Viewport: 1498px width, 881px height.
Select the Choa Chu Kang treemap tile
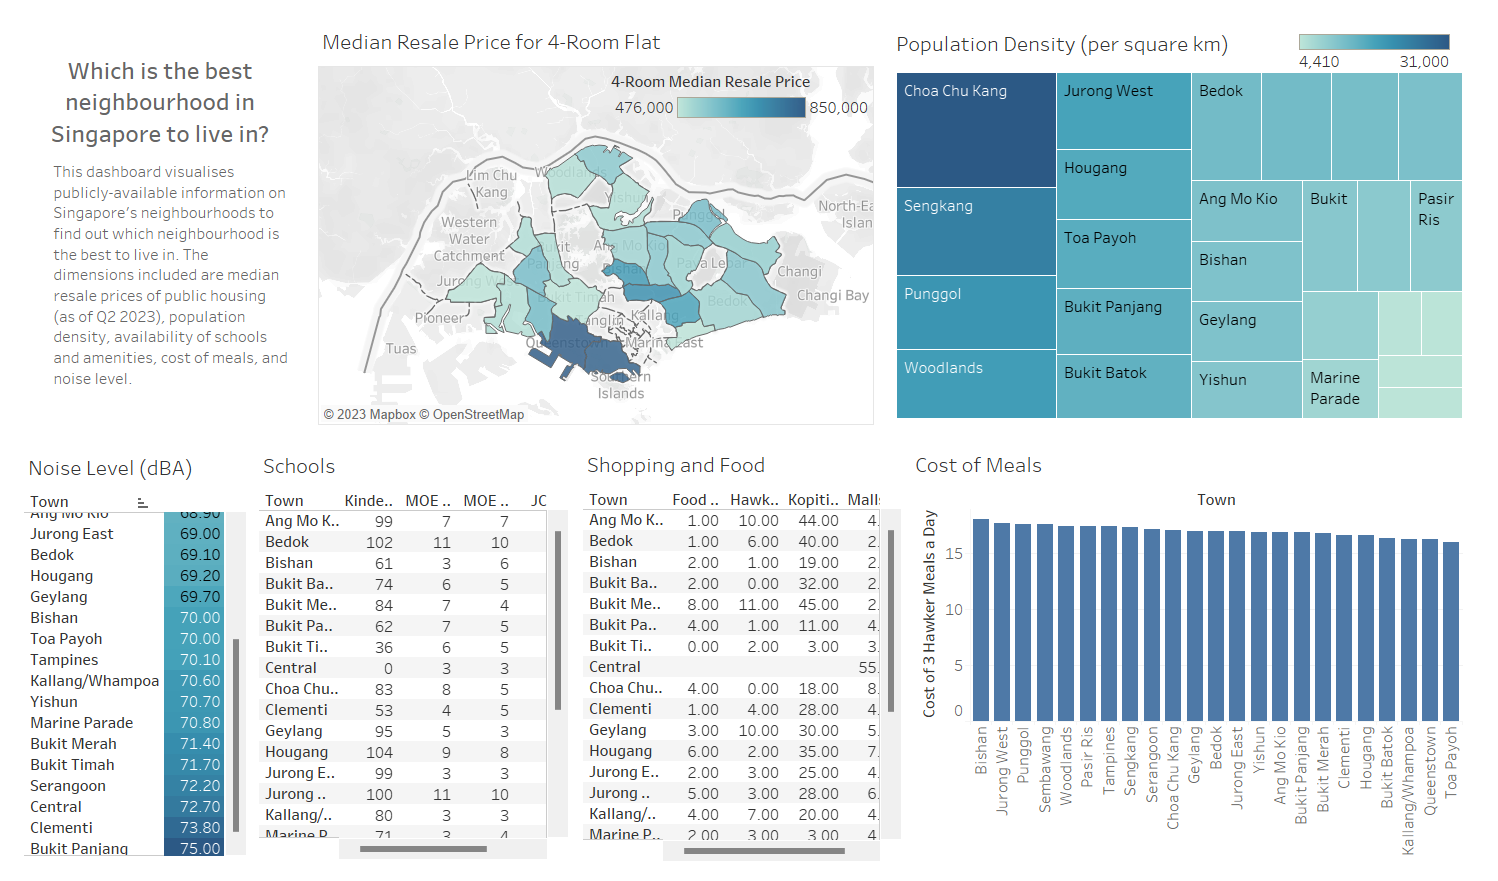[x=975, y=130]
